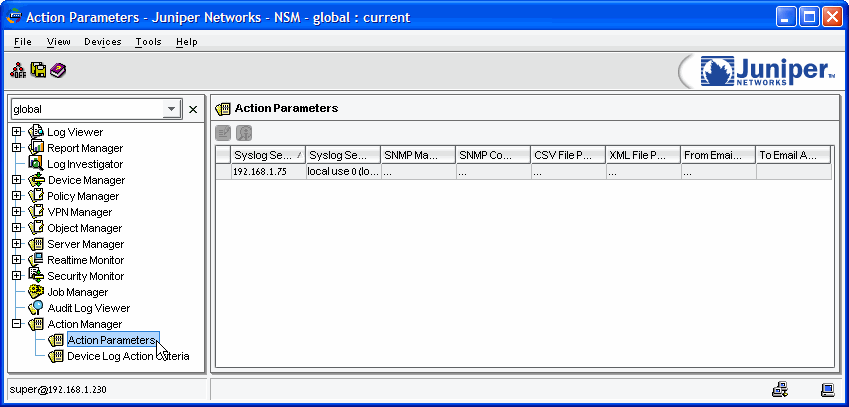The image size is (849, 407).
Task: Select the Log Investigator tree item
Action: [85, 164]
